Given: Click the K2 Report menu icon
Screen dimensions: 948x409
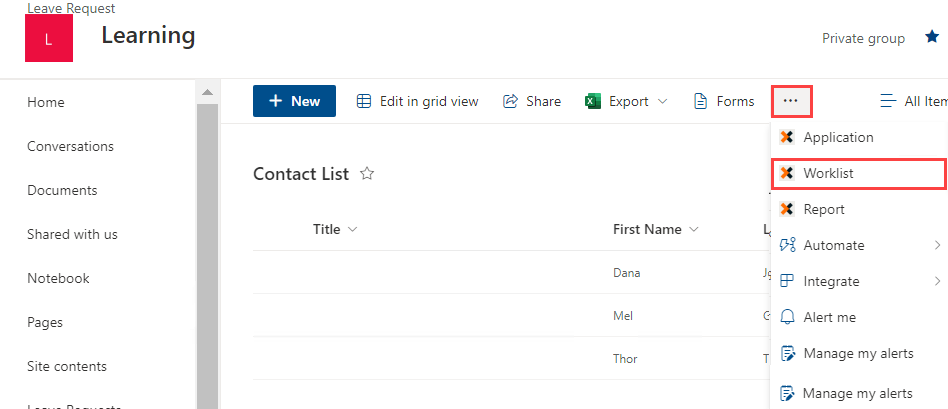Looking at the screenshot, I should 786,209.
